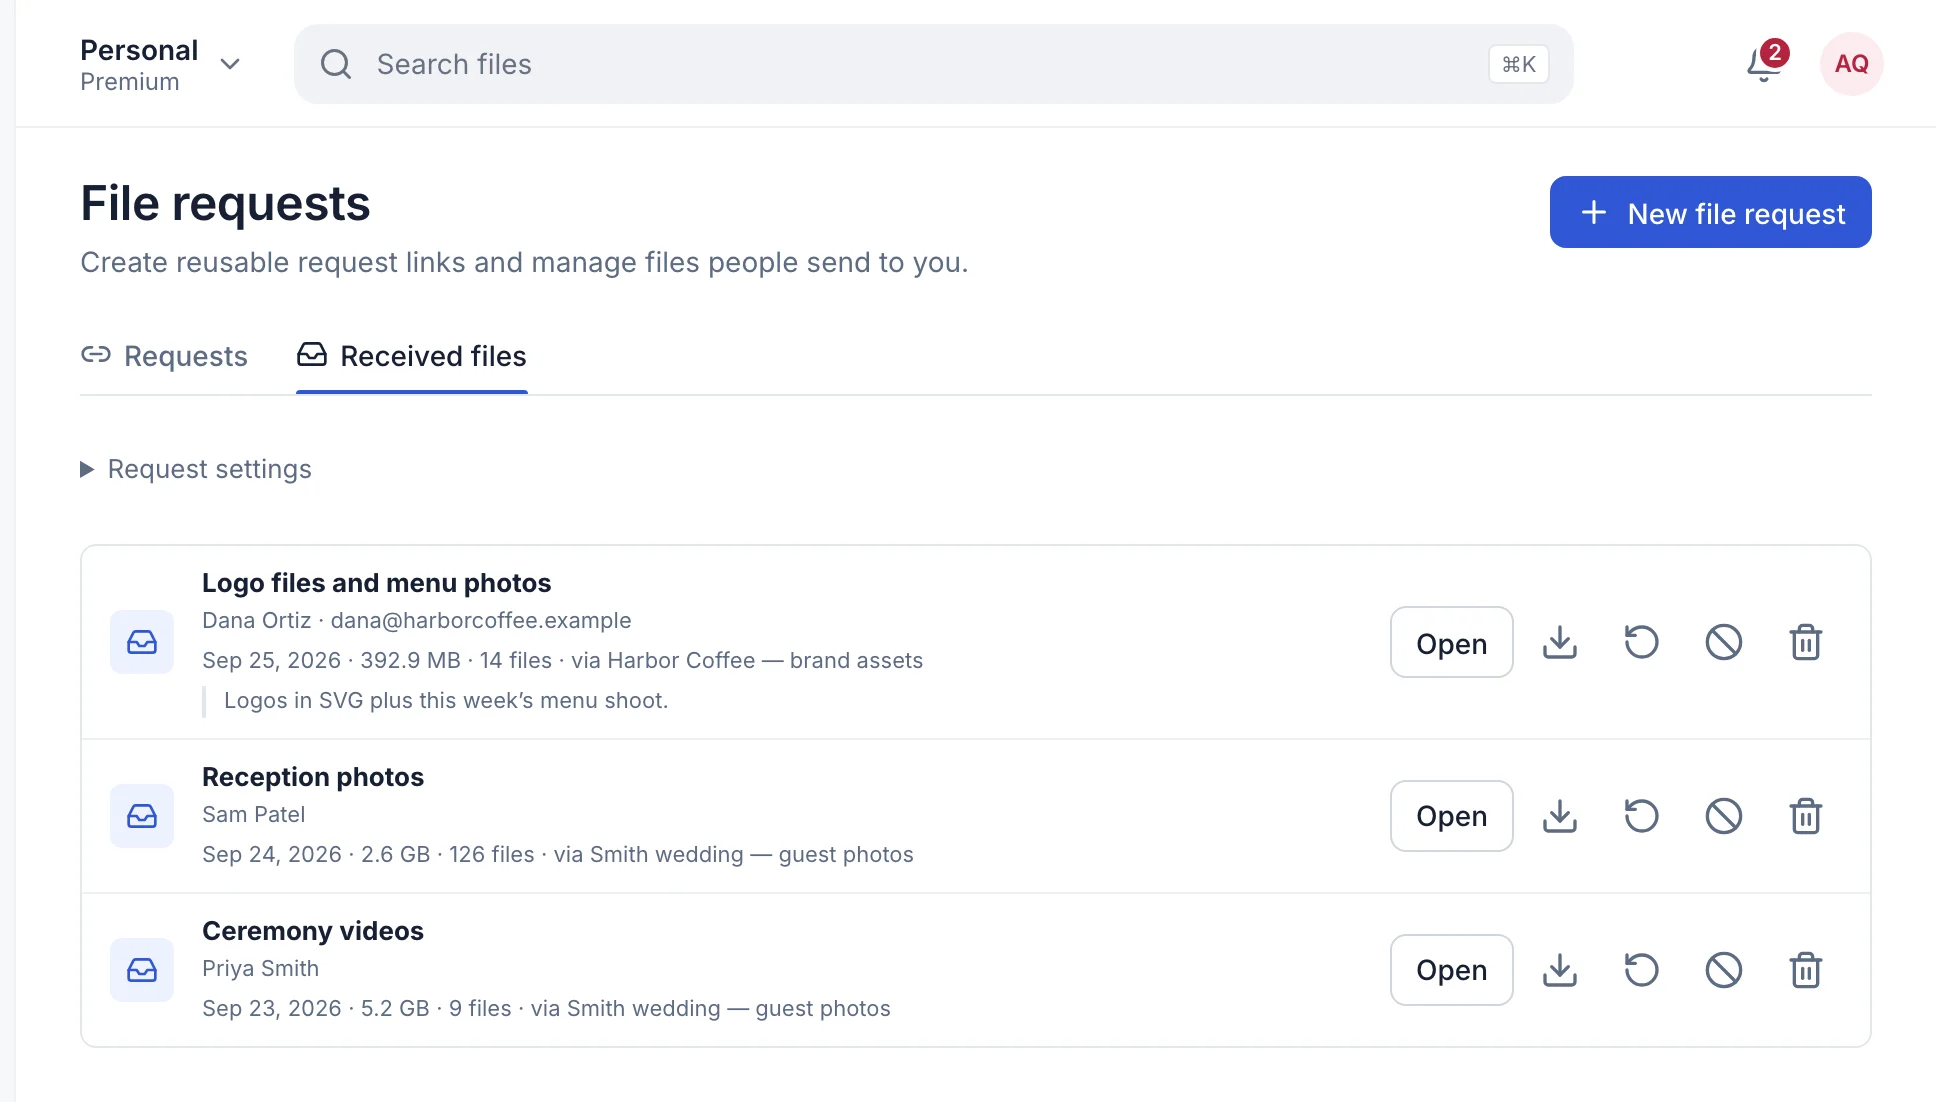
Task: Block sender on Logo files and menu photos row
Action: pyautogui.click(x=1724, y=642)
